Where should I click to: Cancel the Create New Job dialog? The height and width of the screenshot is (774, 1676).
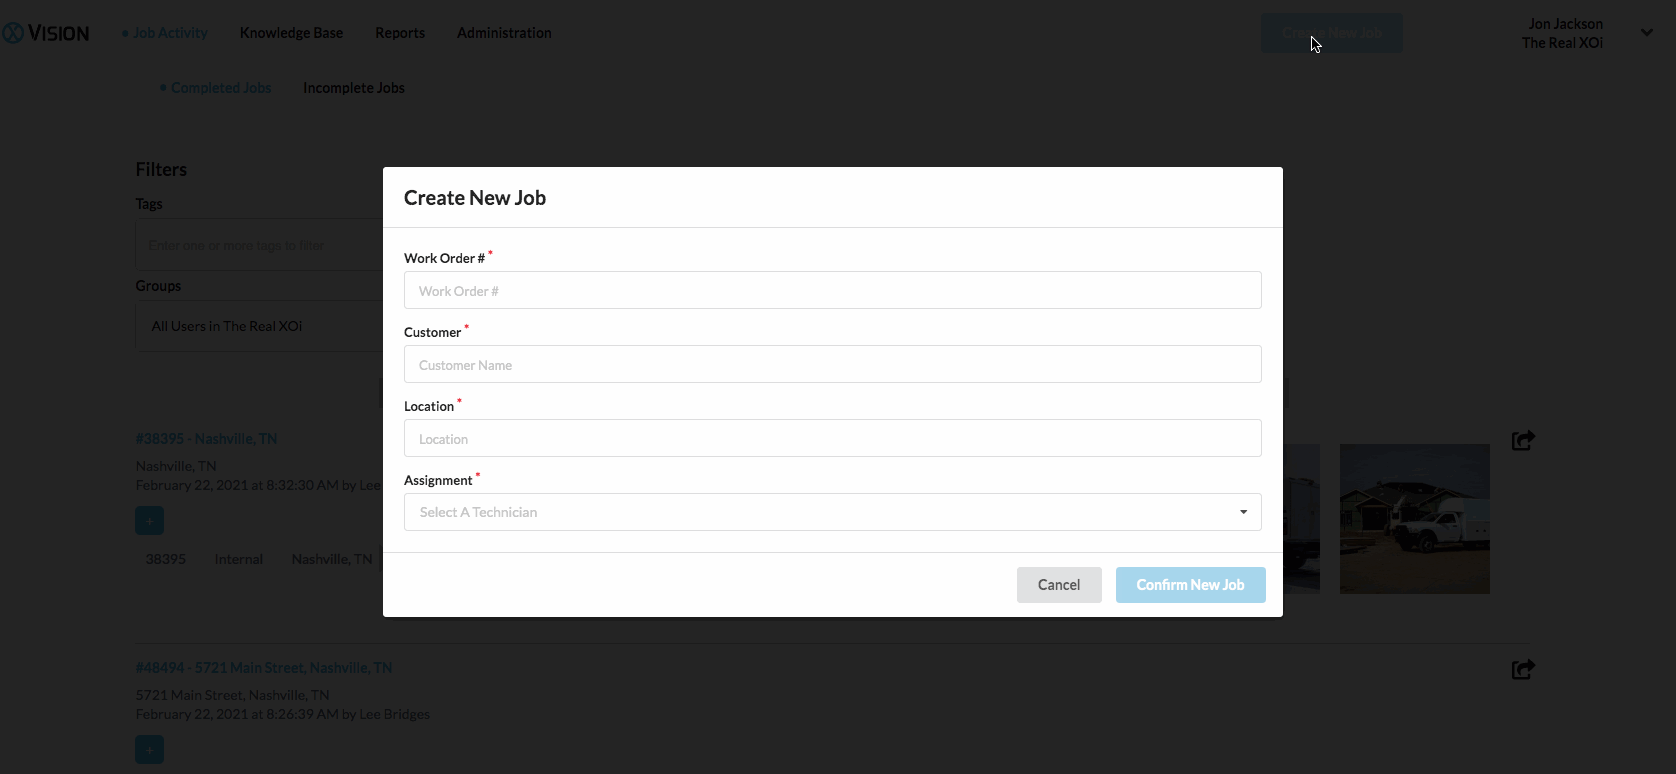(x=1059, y=585)
